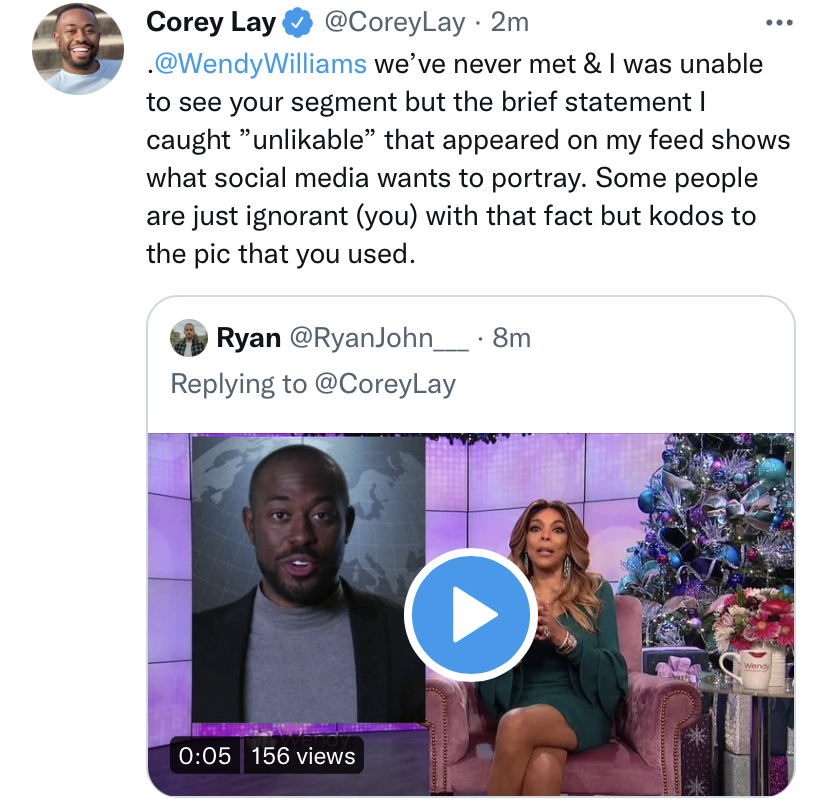Click the 156 views counter
Screen dimensions: 819x805
click(x=303, y=756)
